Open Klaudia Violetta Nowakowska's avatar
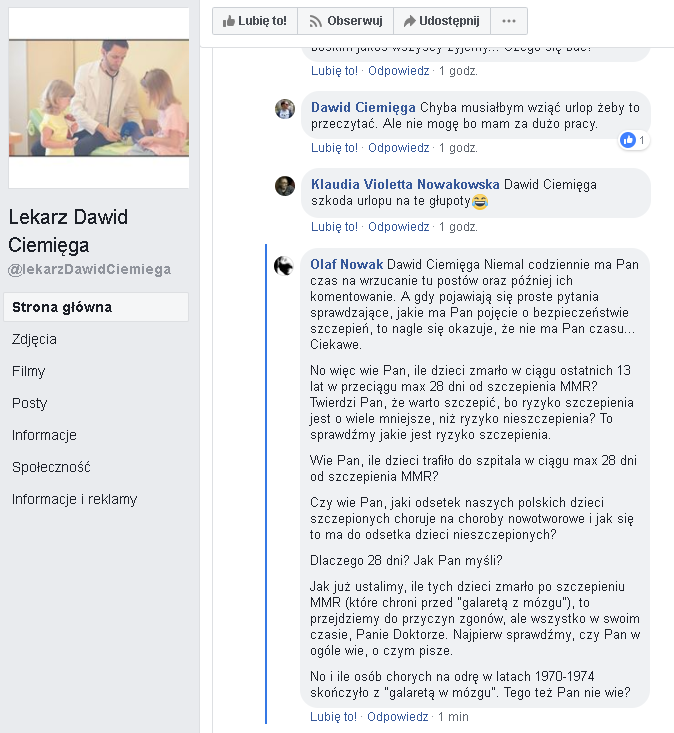 285,186
